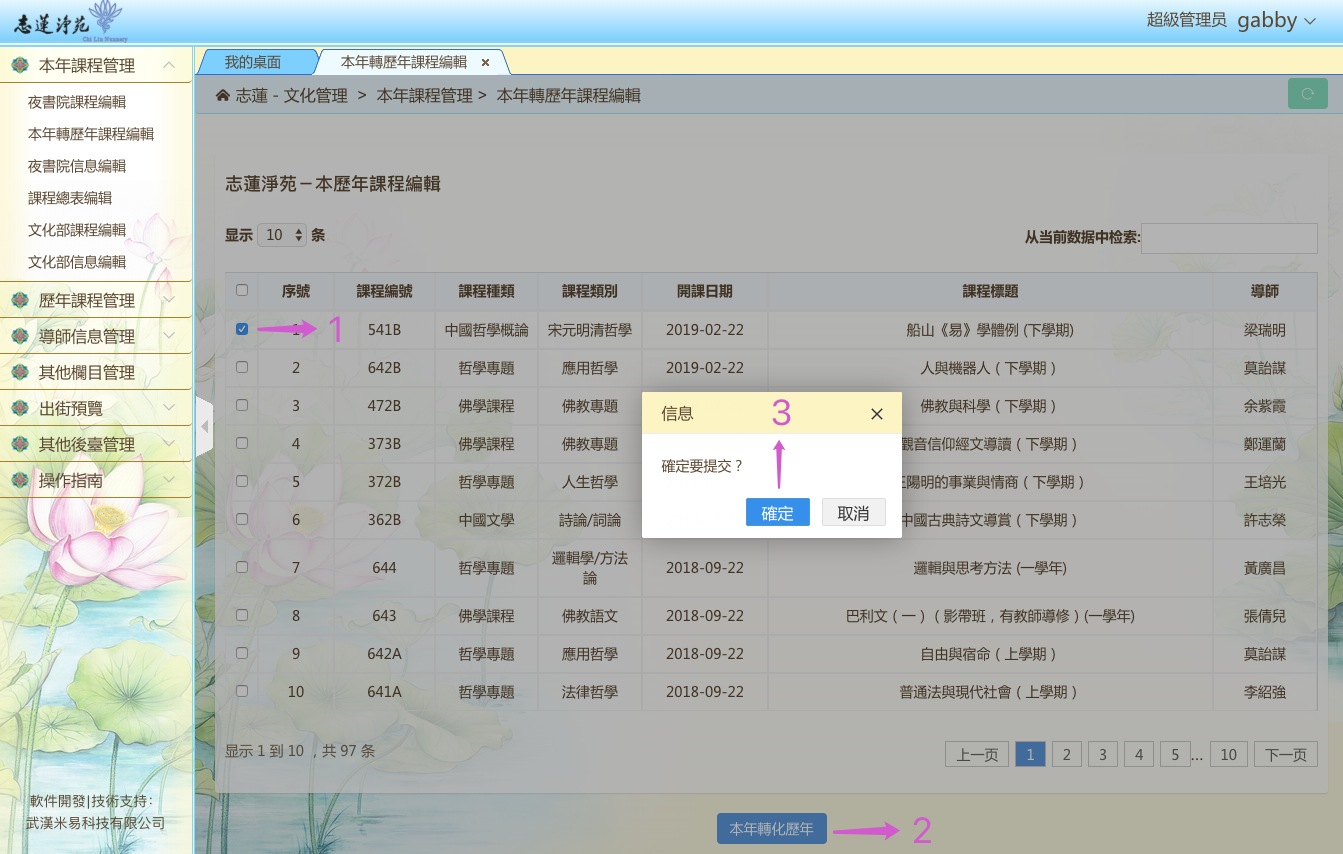Go to page 2 in pagination

click(1066, 754)
